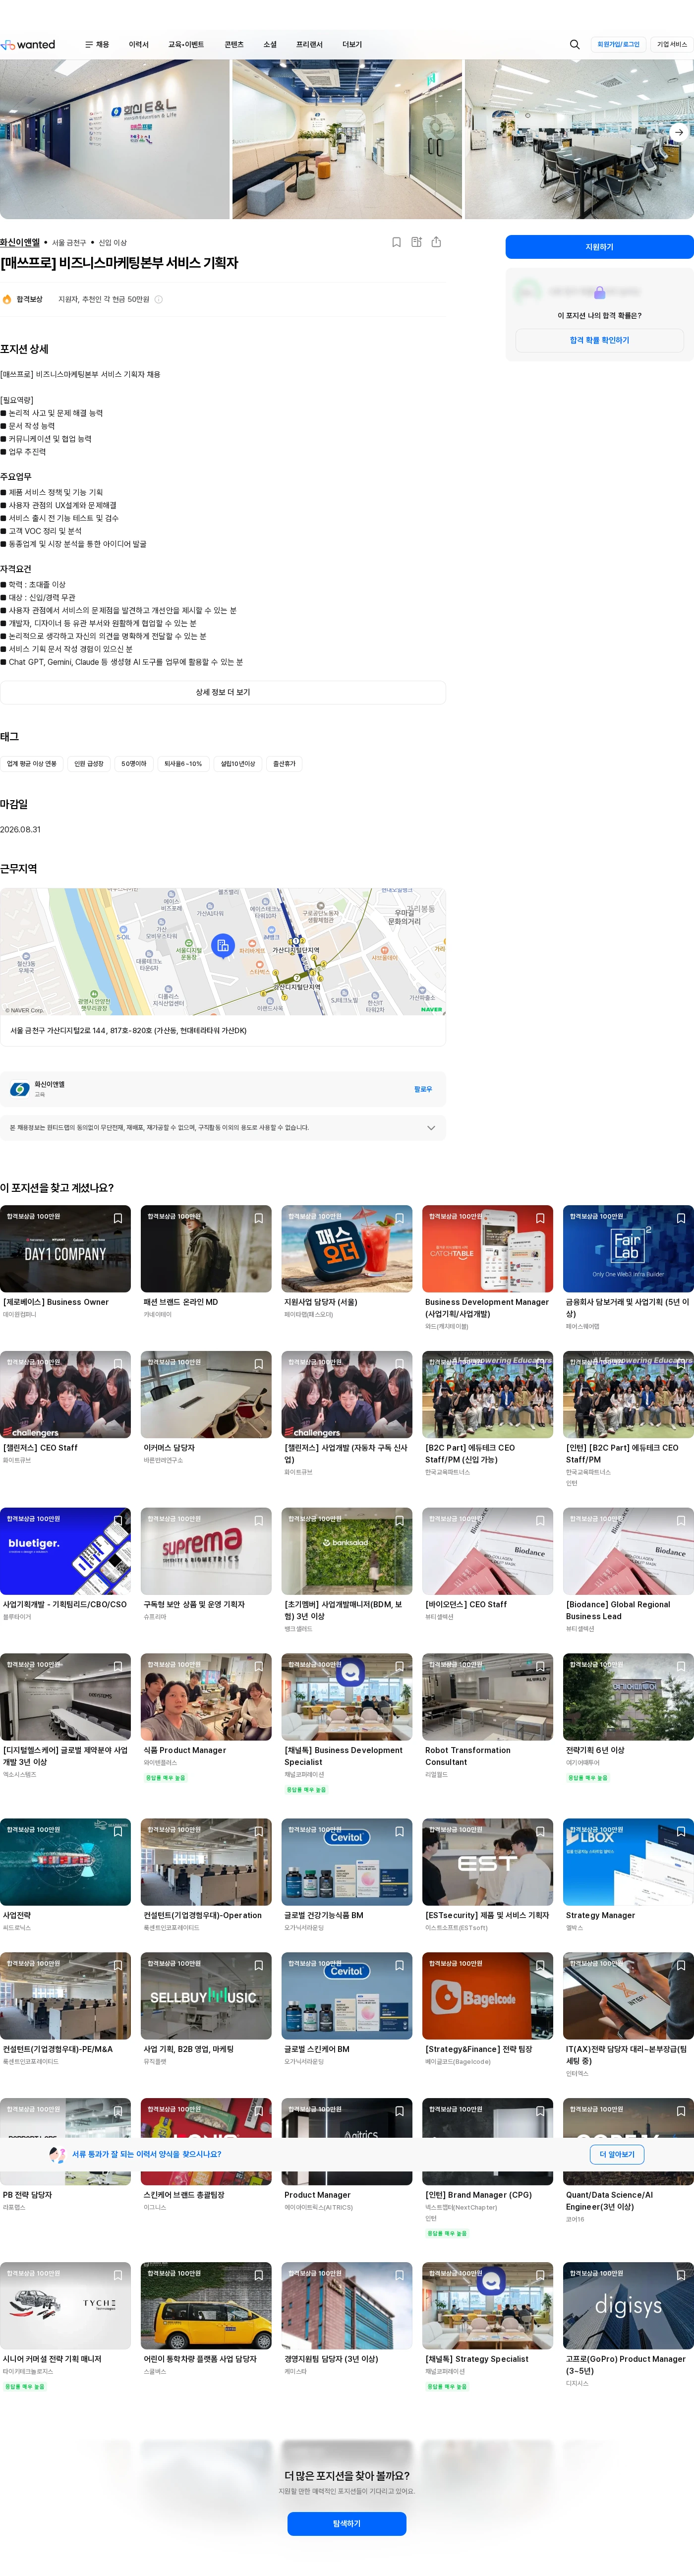Bookmark the 이커머스 담당자 card

259,1365
